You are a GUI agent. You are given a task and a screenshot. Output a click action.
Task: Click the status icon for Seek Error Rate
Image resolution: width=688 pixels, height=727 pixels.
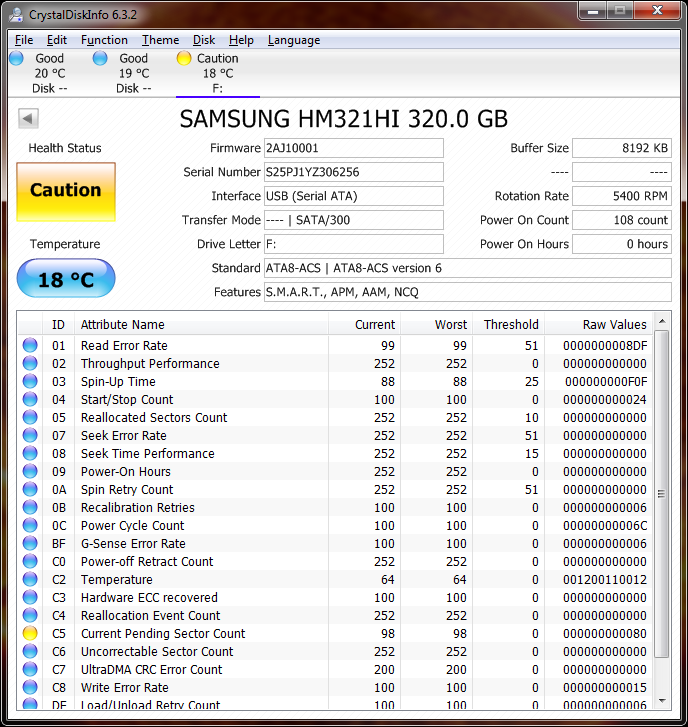tap(30, 435)
